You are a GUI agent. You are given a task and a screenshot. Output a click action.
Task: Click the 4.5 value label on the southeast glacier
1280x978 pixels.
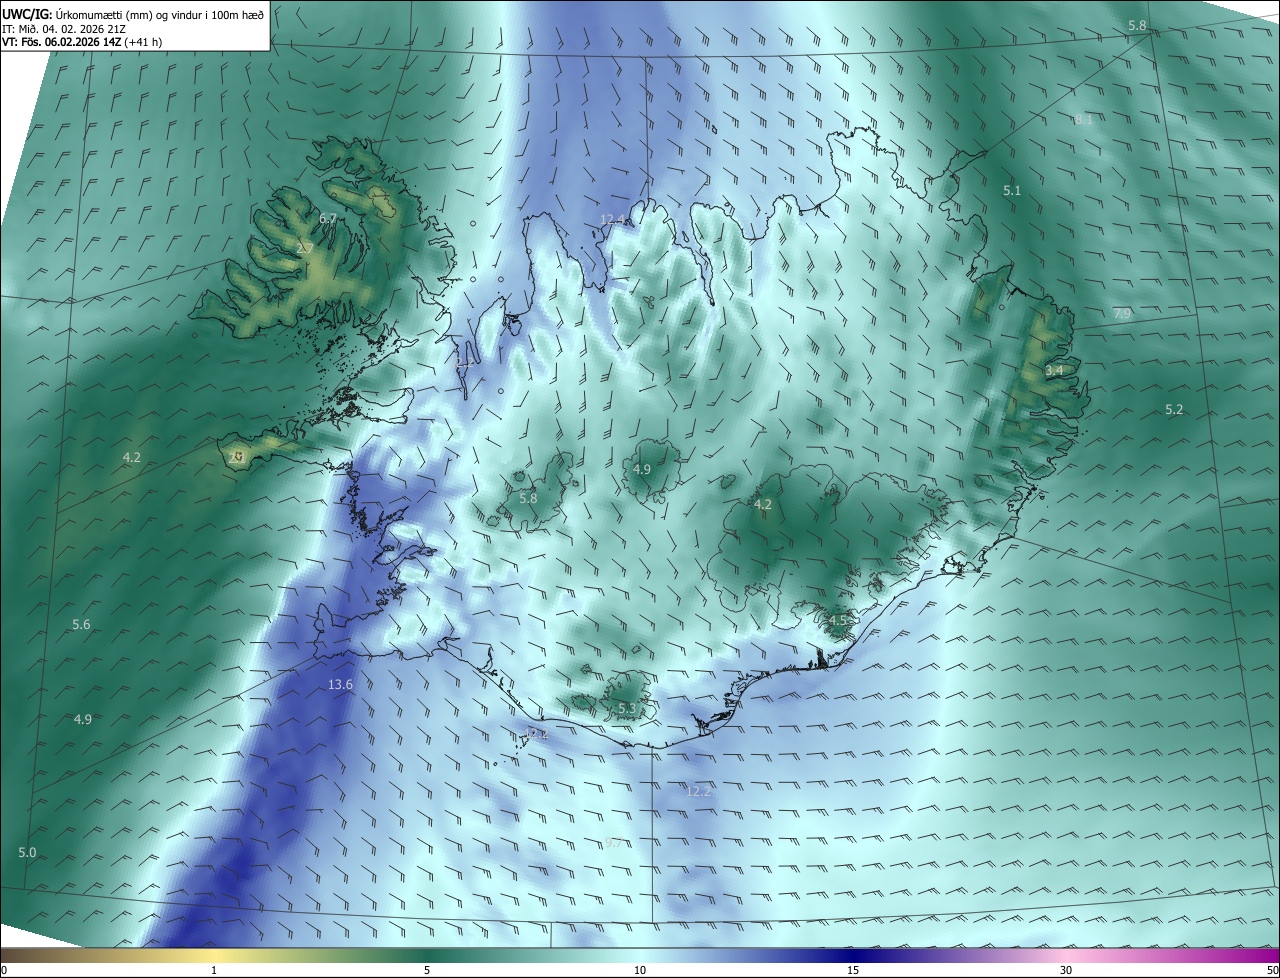[838, 621]
